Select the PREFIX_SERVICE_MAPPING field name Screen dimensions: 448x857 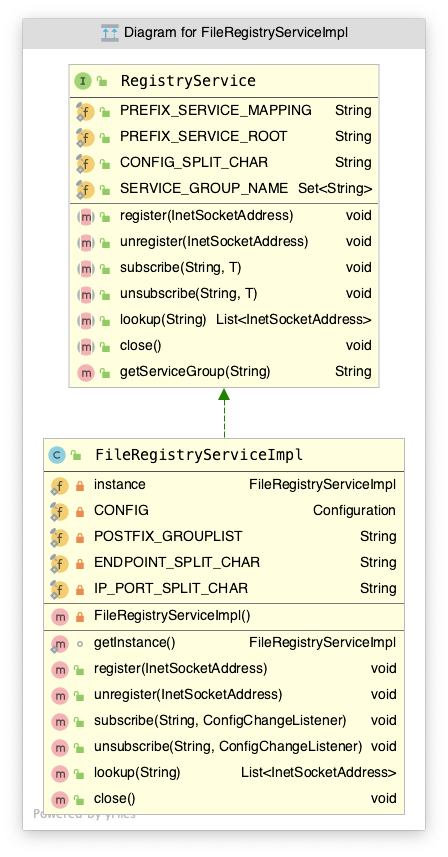tap(216, 110)
